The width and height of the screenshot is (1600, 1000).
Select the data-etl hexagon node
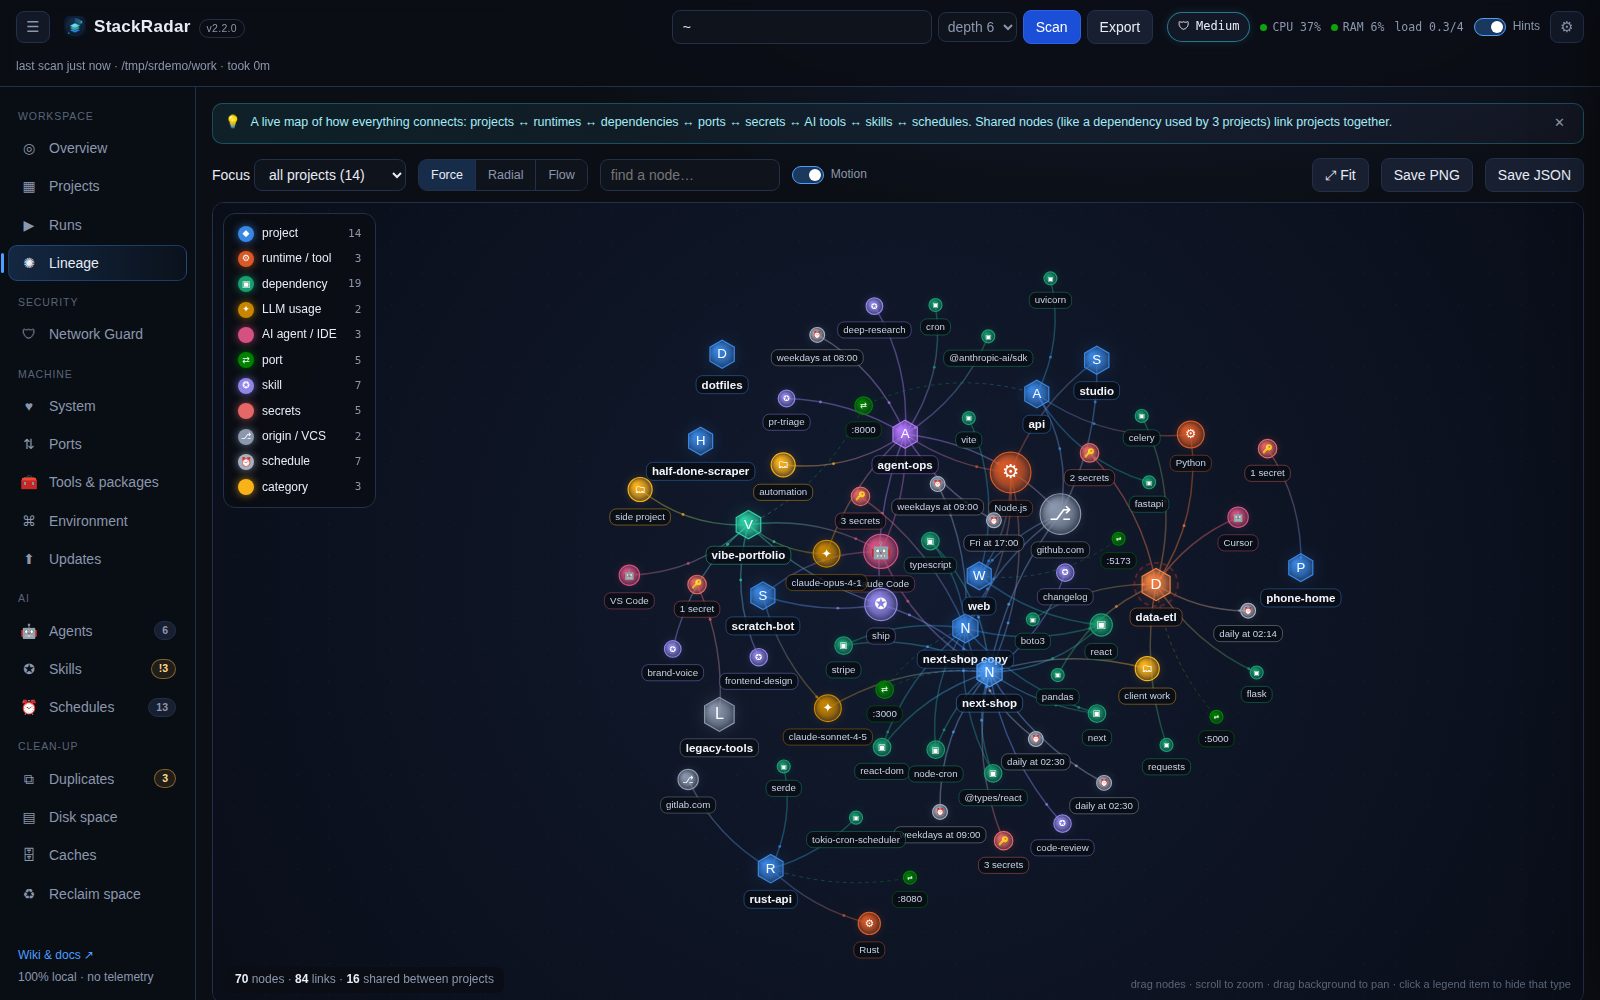(1156, 584)
